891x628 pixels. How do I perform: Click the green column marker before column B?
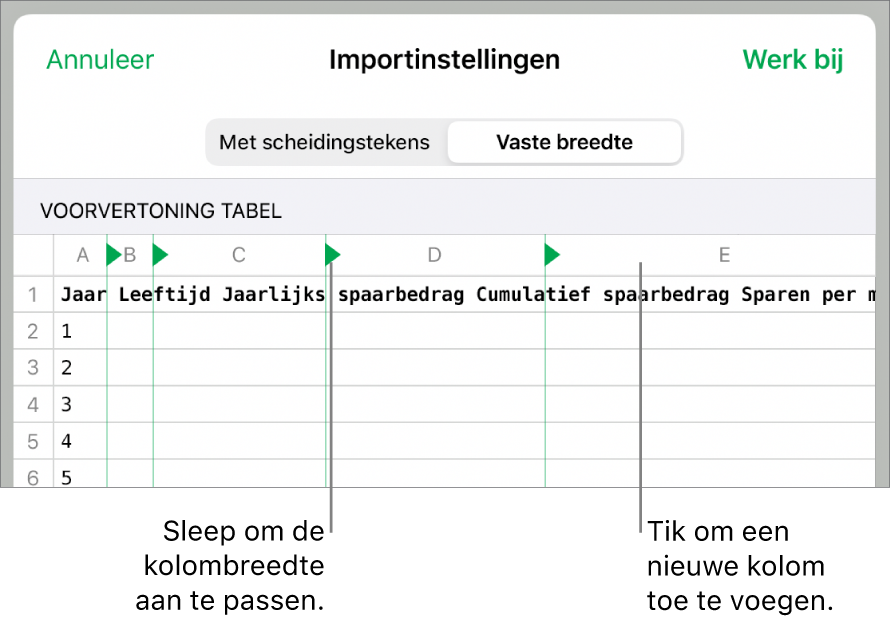[x=113, y=255]
